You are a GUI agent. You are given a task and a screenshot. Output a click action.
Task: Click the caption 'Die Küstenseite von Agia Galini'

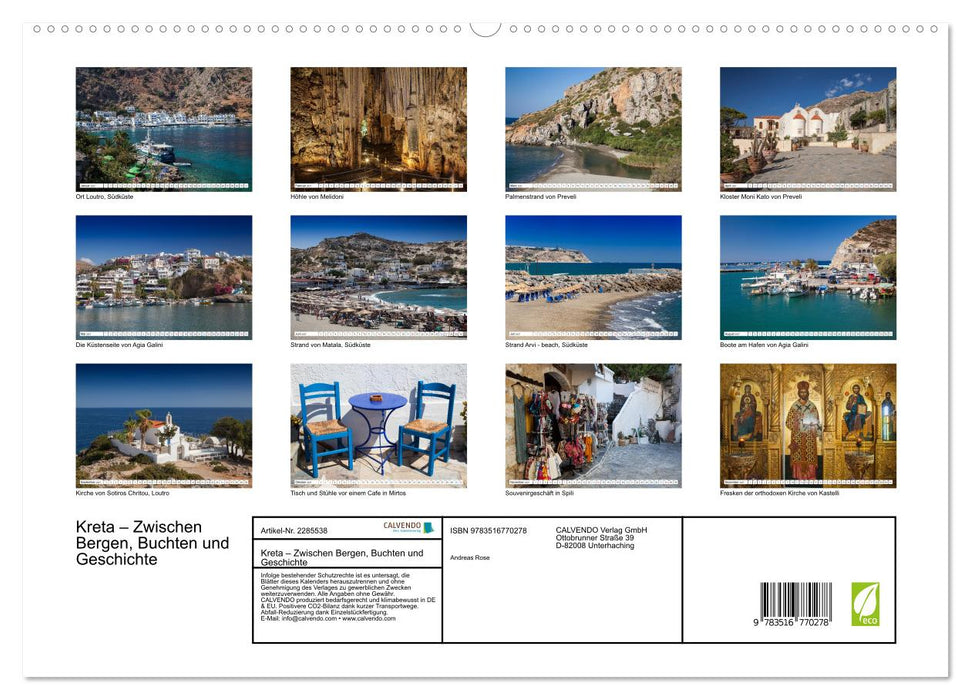(119, 345)
